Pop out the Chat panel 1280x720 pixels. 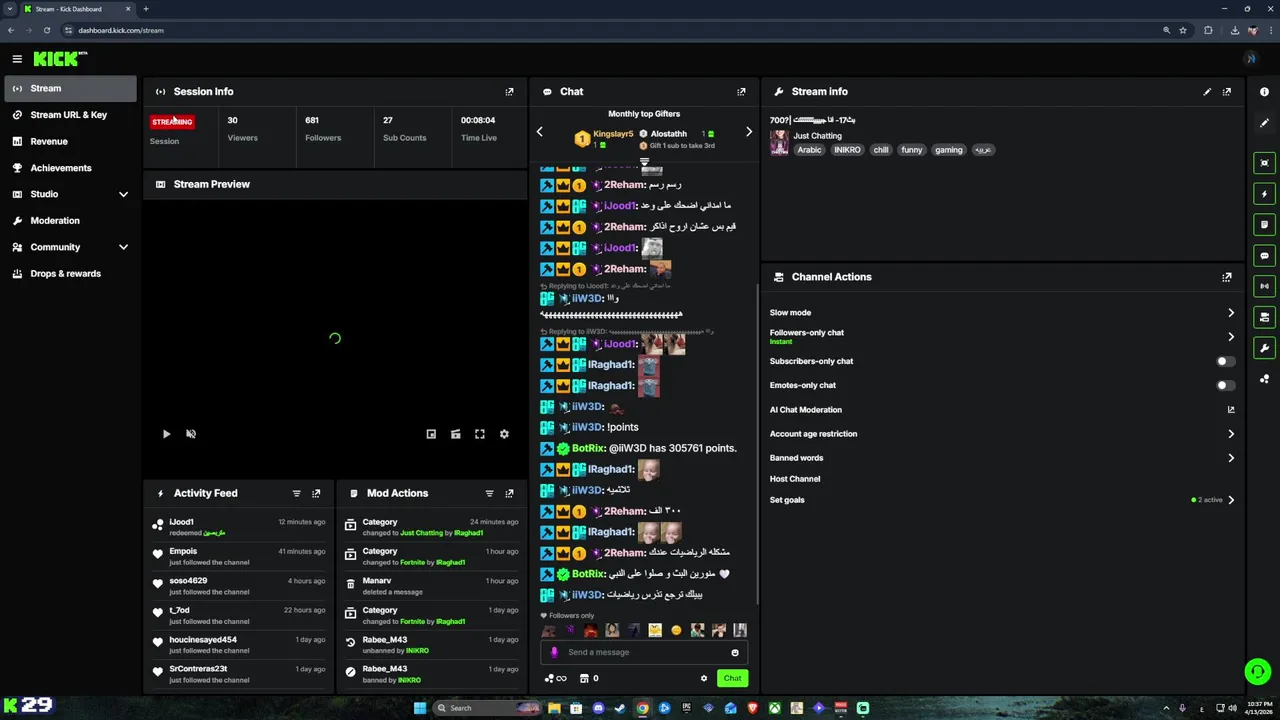tap(741, 92)
